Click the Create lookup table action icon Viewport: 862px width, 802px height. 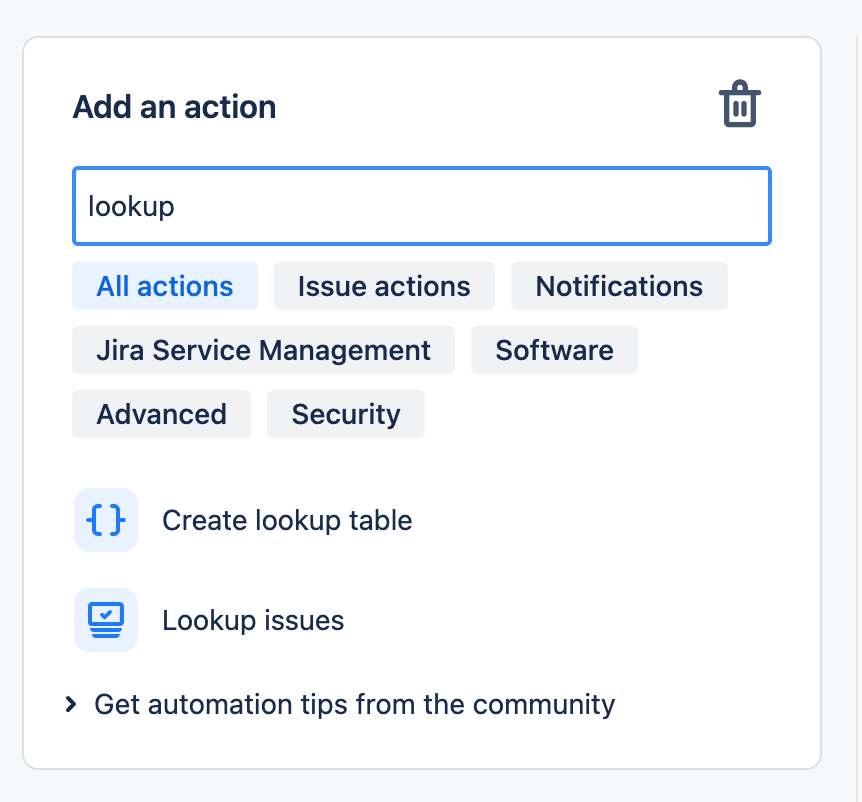coord(106,520)
